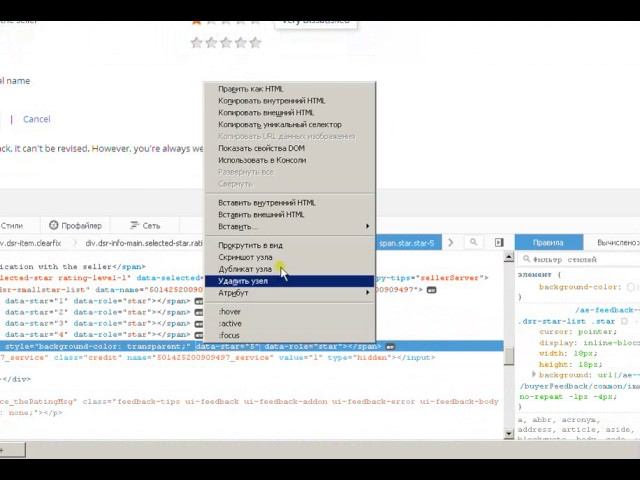Choose Копировать внутренний HTML
Viewport: 640px width, 480px height.
(x=289, y=101)
